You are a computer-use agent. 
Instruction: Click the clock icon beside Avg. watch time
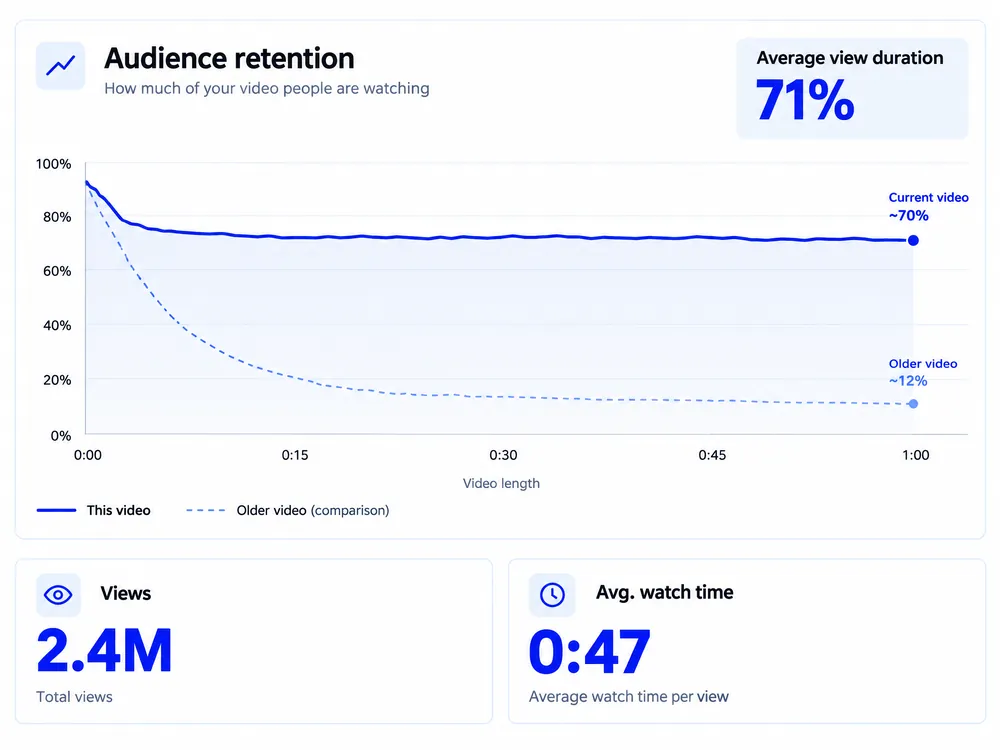click(552, 594)
